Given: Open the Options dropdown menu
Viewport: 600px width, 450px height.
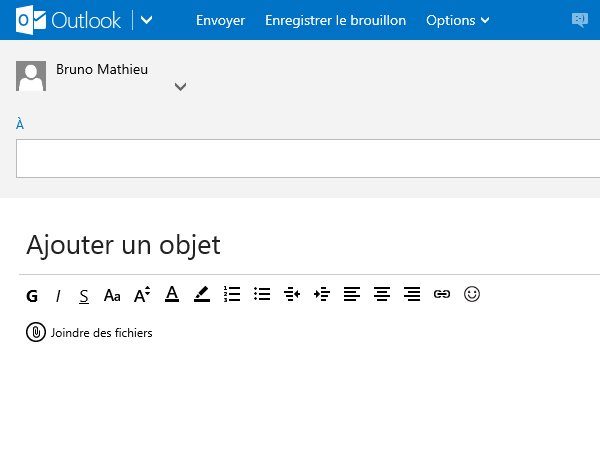Looking at the screenshot, I should (458, 20).
